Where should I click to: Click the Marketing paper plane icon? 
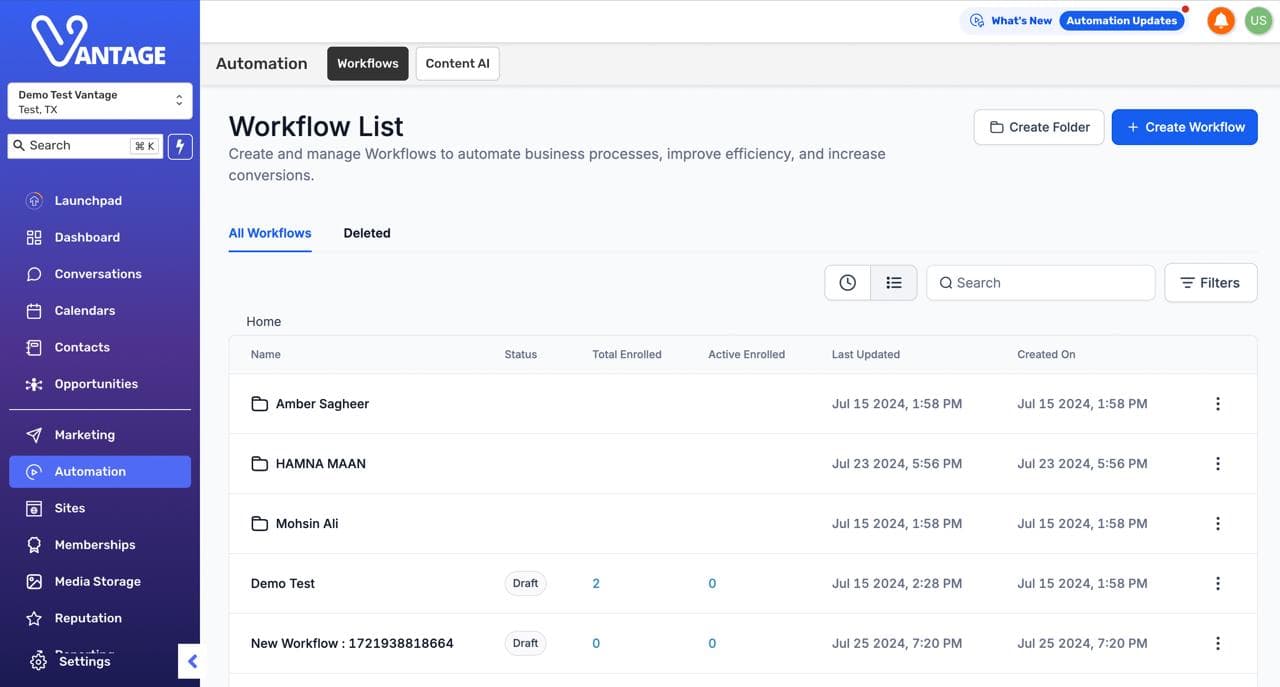pyautogui.click(x=34, y=435)
